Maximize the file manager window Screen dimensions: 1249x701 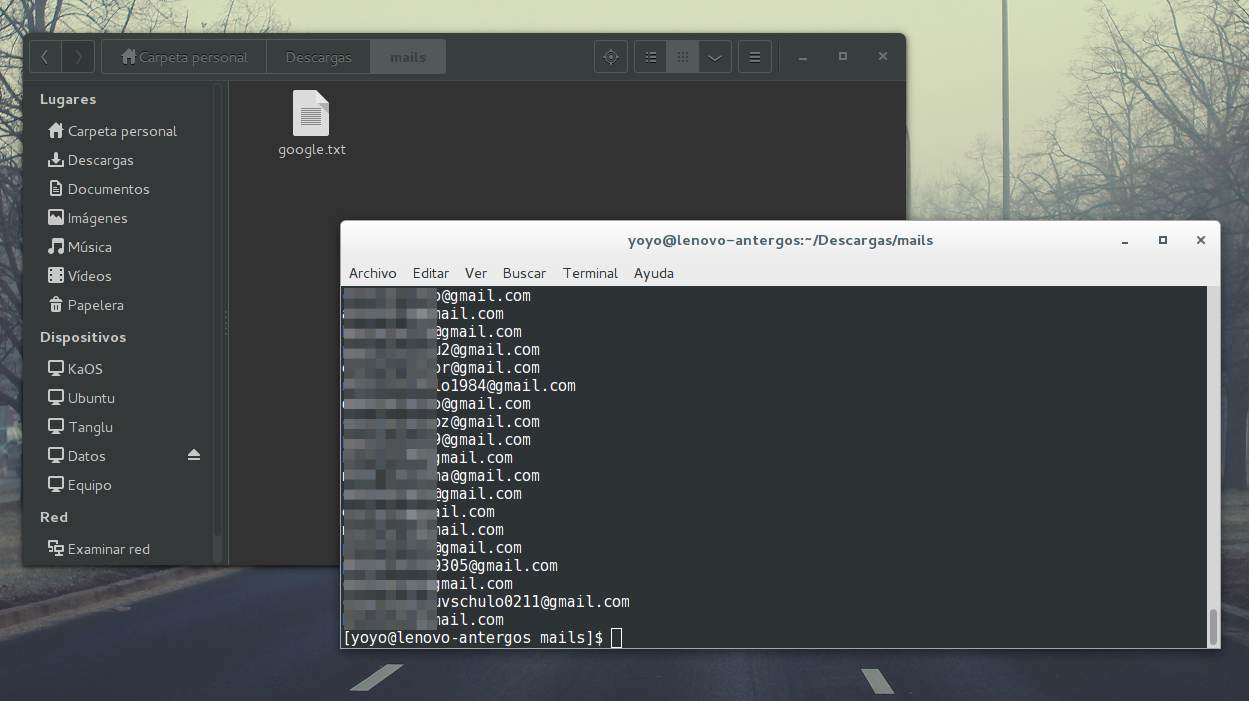point(843,56)
